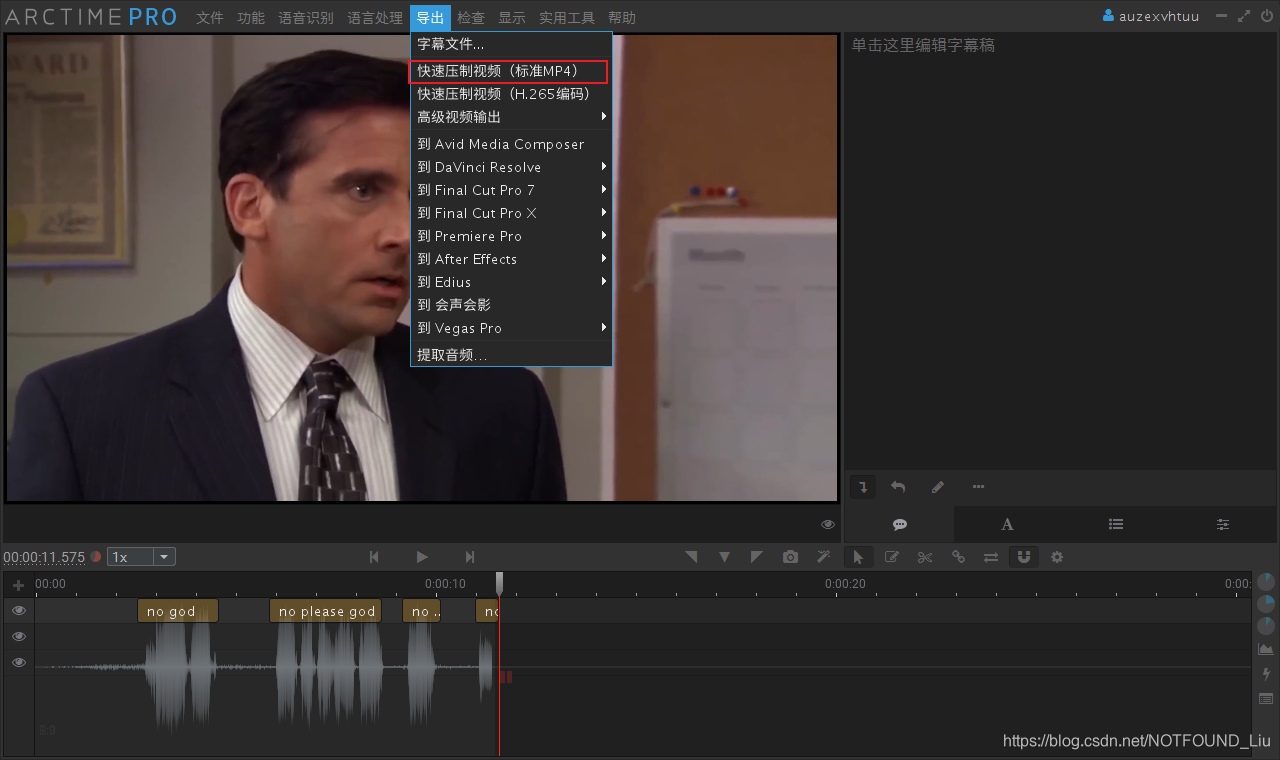Toggle the red record dot next to timecode
Image resolution: width=1280 pixels, height=760 pixels.
coord(96,557)
